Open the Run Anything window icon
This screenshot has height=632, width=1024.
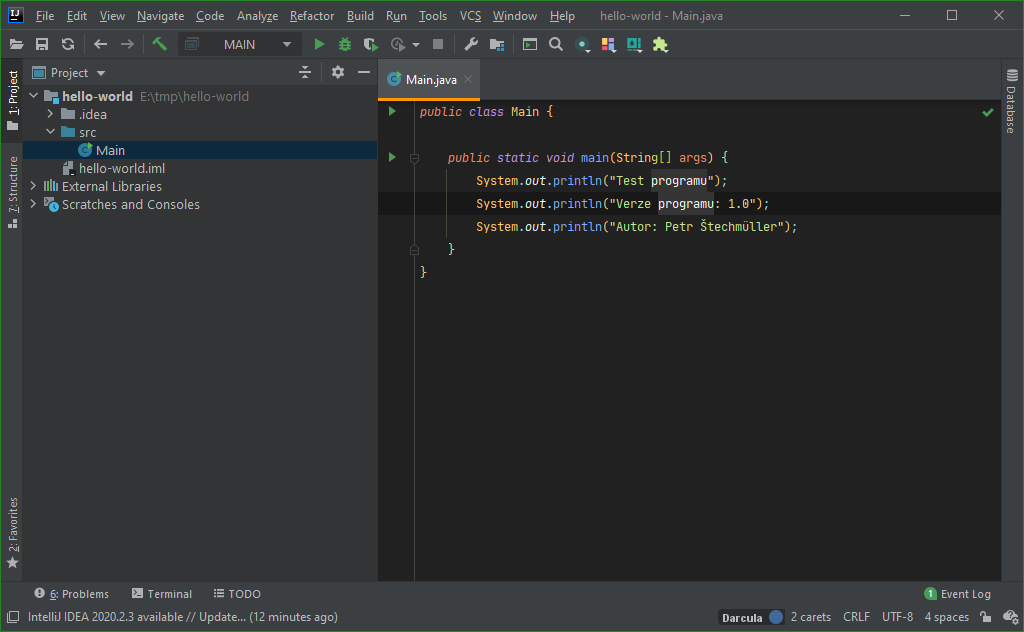click(x=530, y=44)
